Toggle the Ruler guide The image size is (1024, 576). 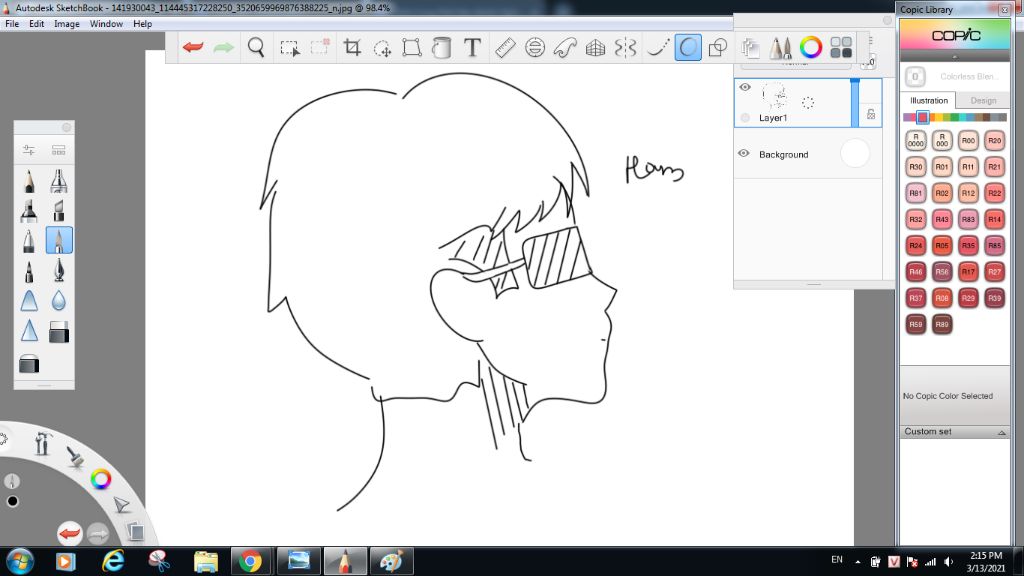505,48
